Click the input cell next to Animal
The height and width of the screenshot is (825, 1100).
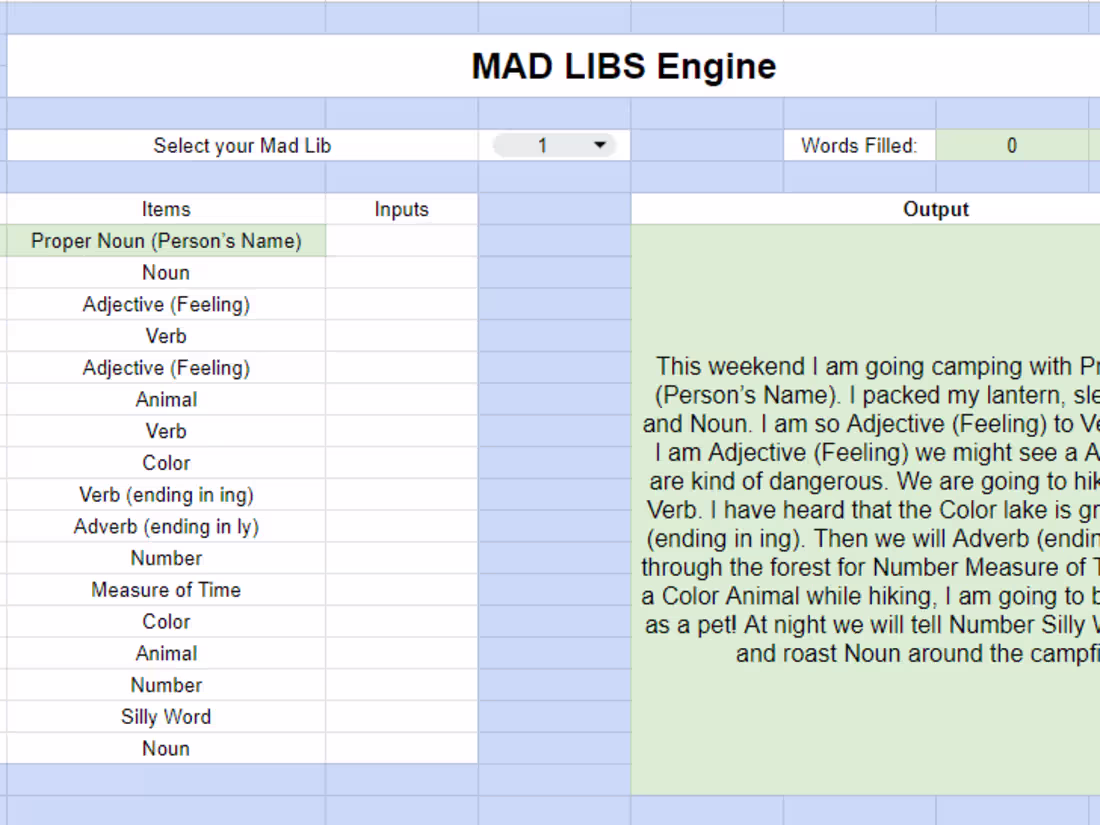point(401,399)
